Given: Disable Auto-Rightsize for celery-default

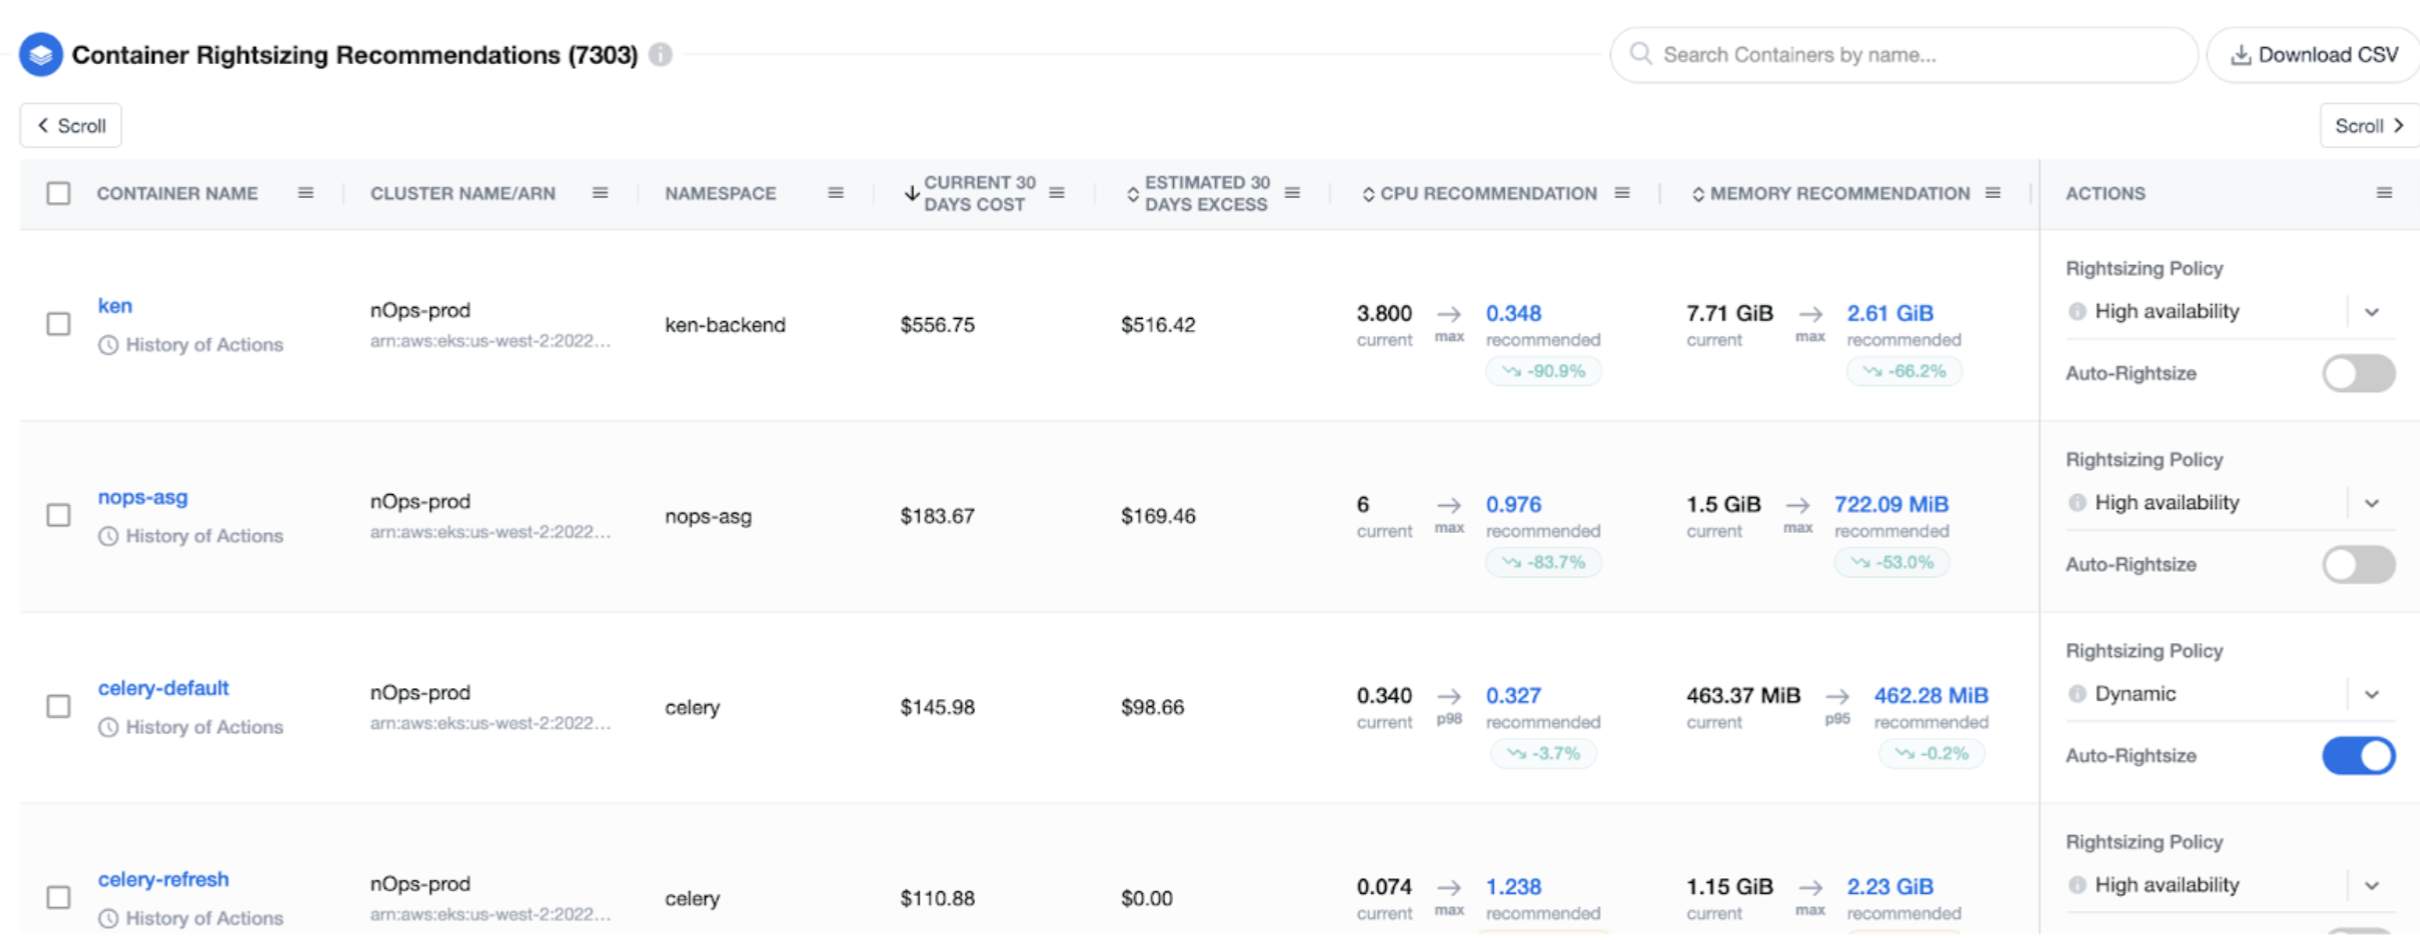Looking at the screenshot, I should (x=2357, y=755).
